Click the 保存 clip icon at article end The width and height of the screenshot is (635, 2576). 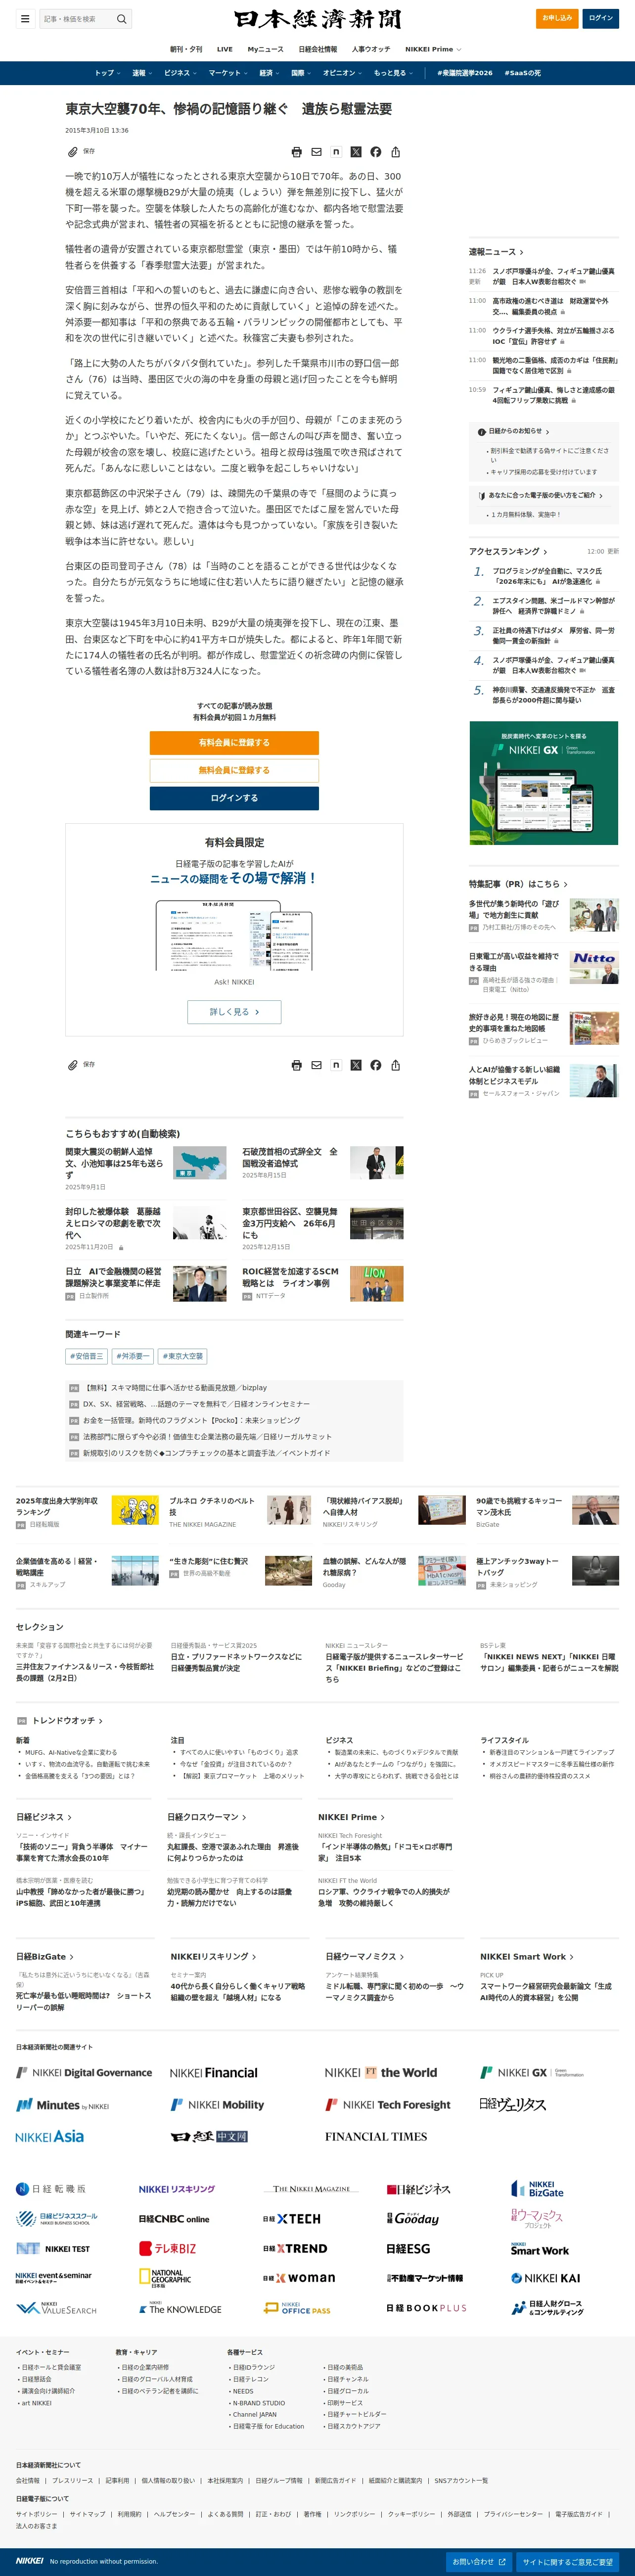(72, 1065)
